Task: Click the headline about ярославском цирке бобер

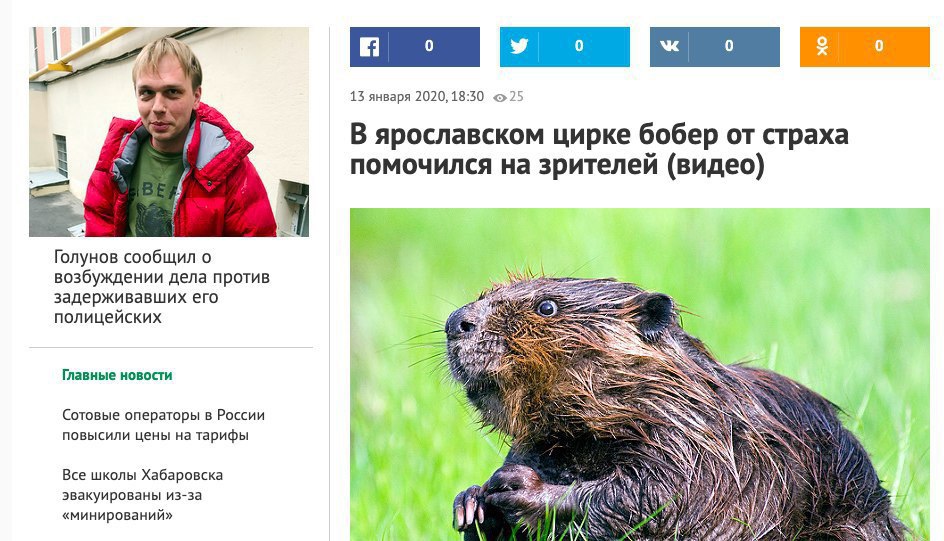Action: point(599,149)
